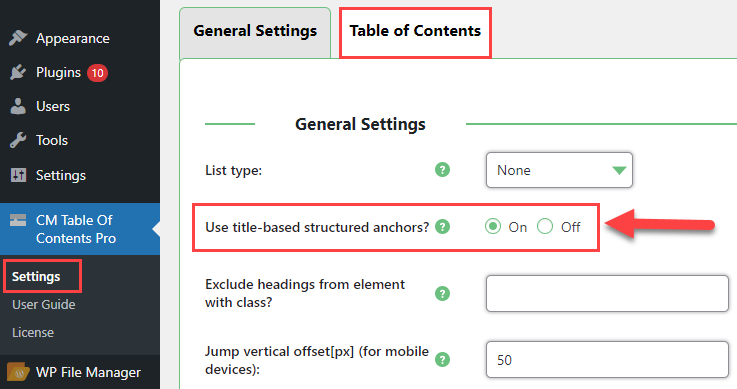Screen dimensions: 737x389
Task: Switch to the General Settings tab
Action: (x=255, y=31)
